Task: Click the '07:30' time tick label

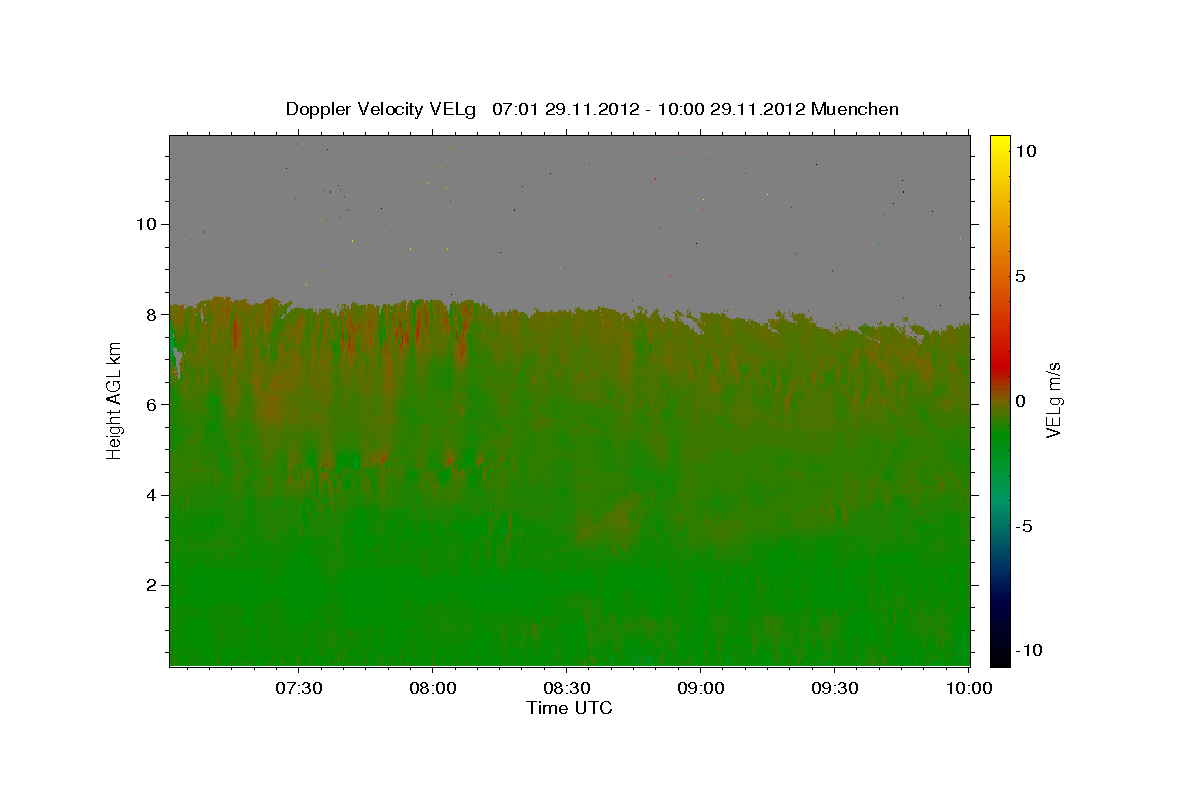Action: coord(298,688)
